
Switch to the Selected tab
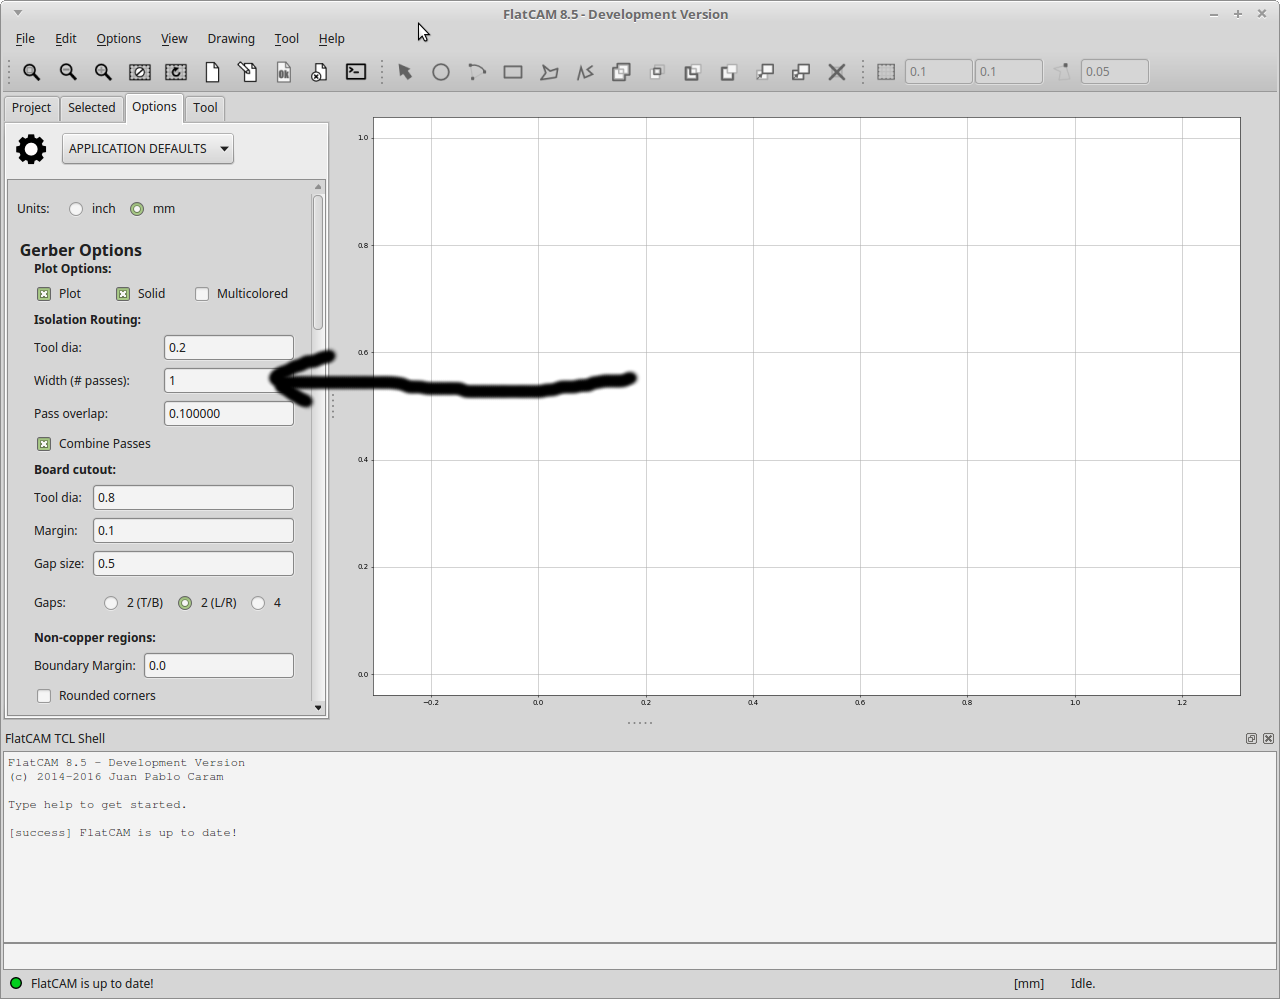92,108
